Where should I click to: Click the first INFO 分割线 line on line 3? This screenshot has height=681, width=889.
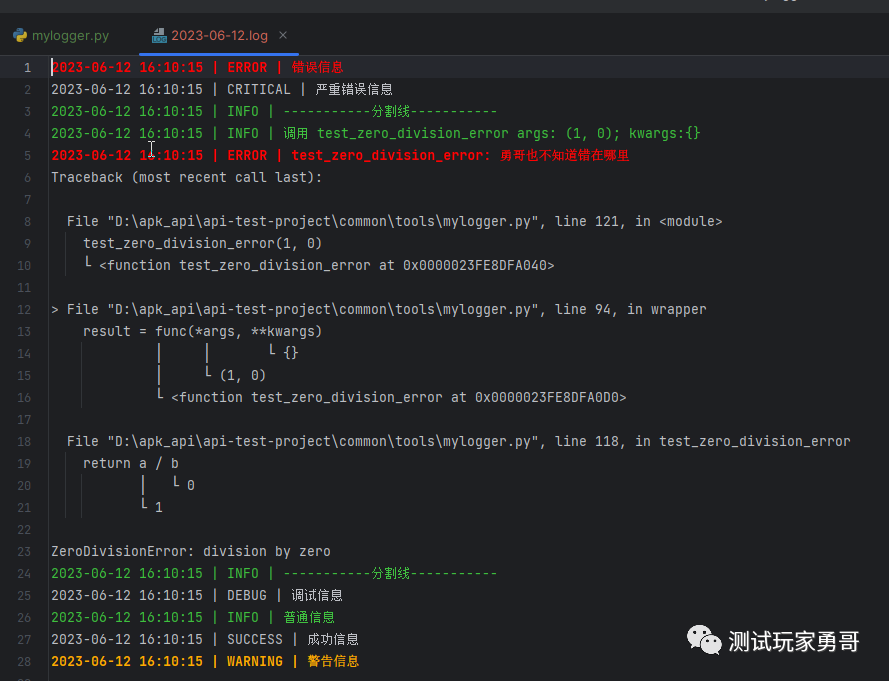[x=274, y=112]
